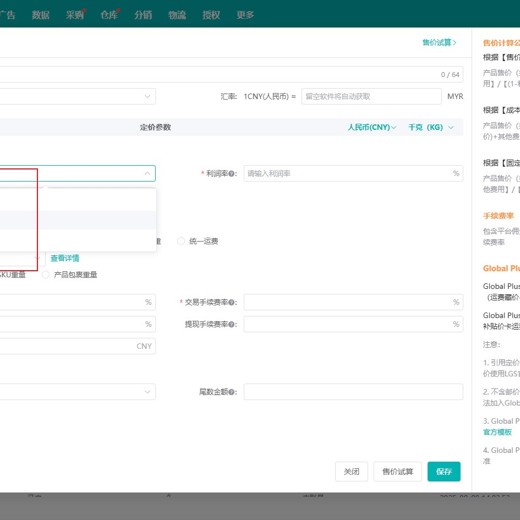Click the name field showing 0 / 64

pos(231,74)
